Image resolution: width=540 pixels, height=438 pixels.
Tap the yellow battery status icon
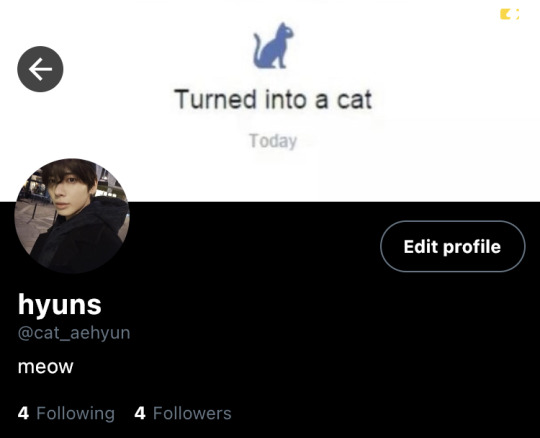[510, 14]
